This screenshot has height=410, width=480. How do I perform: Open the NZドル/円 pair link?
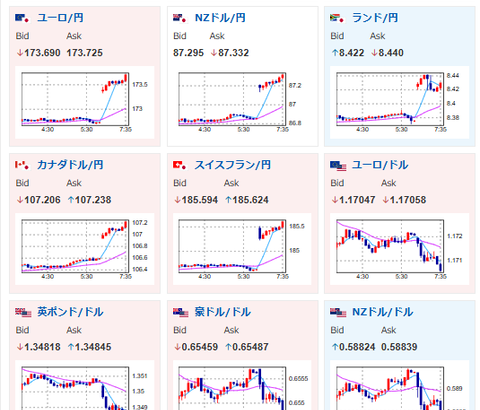[x=220, y=18]
